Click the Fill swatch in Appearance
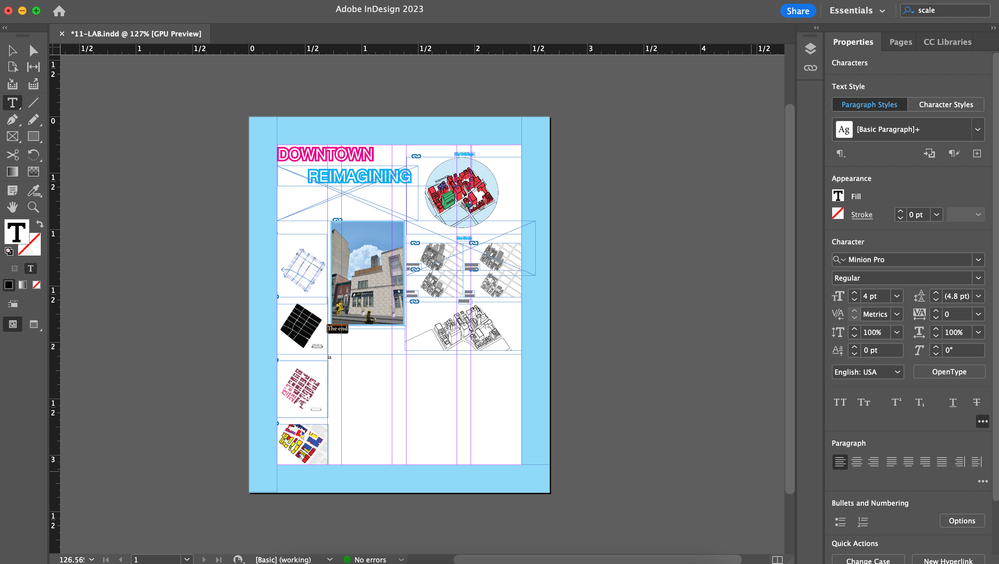 [x=838, y=196]
